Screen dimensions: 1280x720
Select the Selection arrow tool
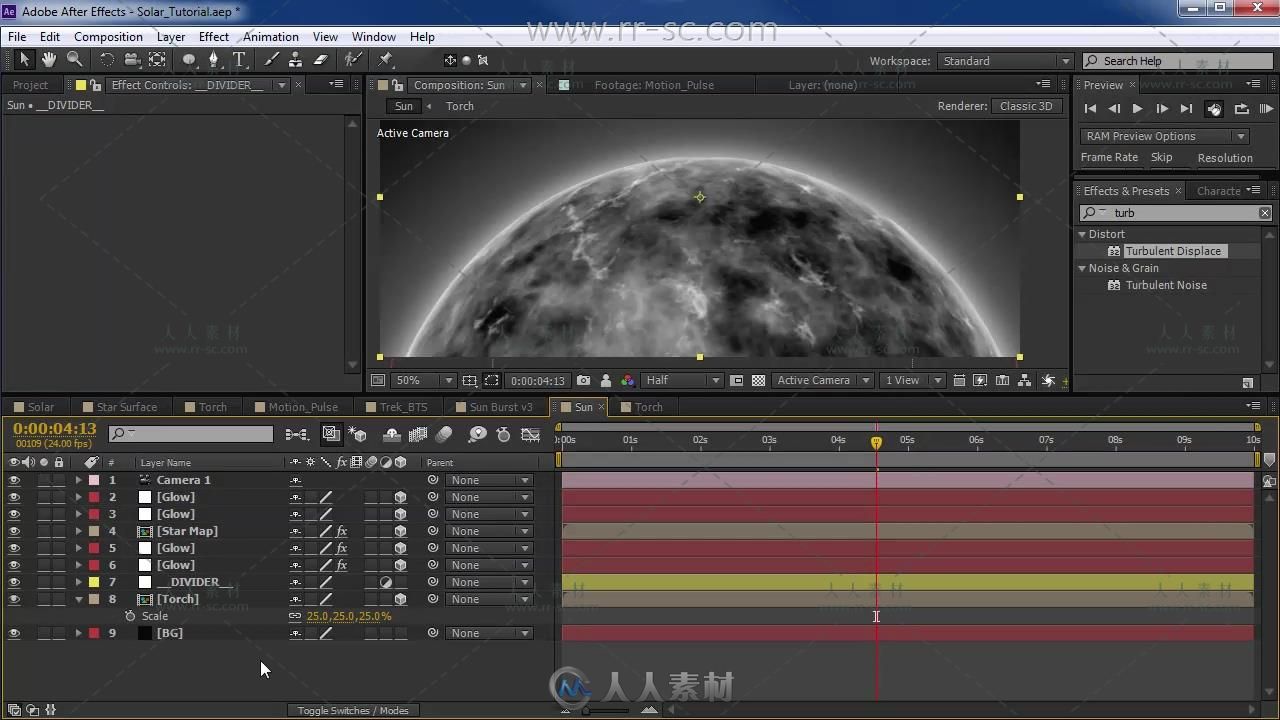pyautogui.click(x=25, y=60)
